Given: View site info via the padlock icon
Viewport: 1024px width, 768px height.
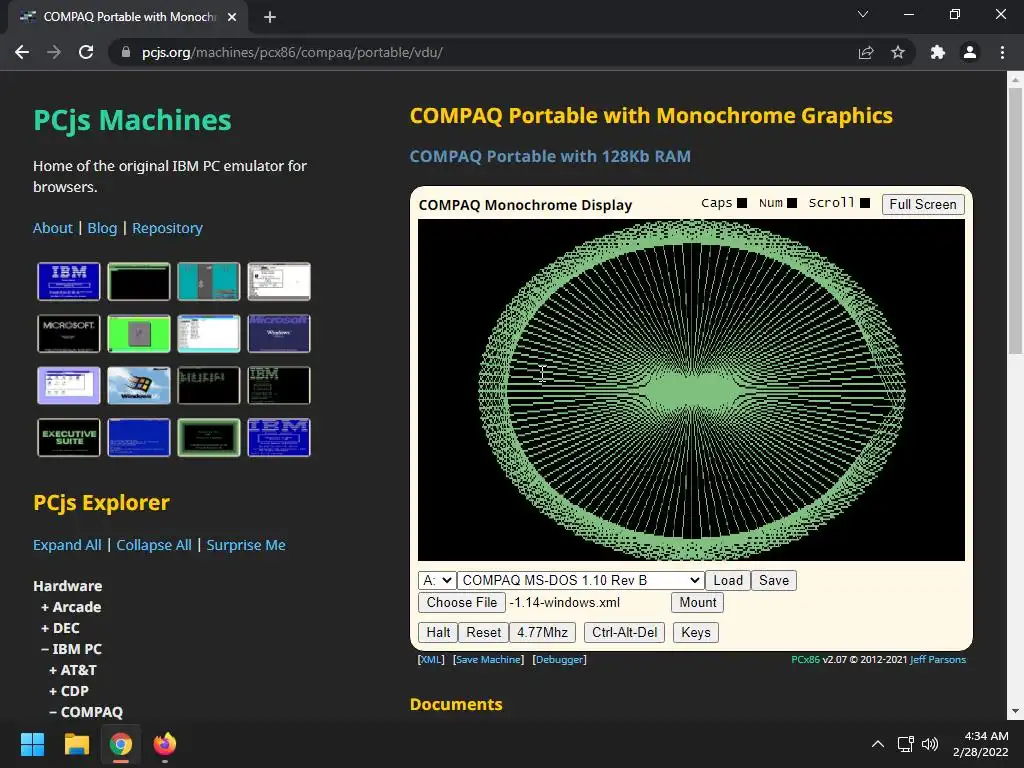Looking at the screenshot, I should pos(126,52).
